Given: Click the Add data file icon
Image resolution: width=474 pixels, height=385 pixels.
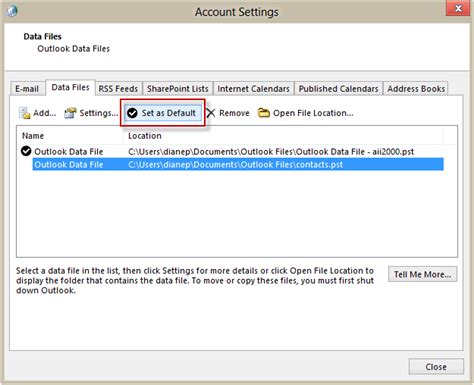Looking at the screenshot, I should pyautogui.click(x=24, y=113).
